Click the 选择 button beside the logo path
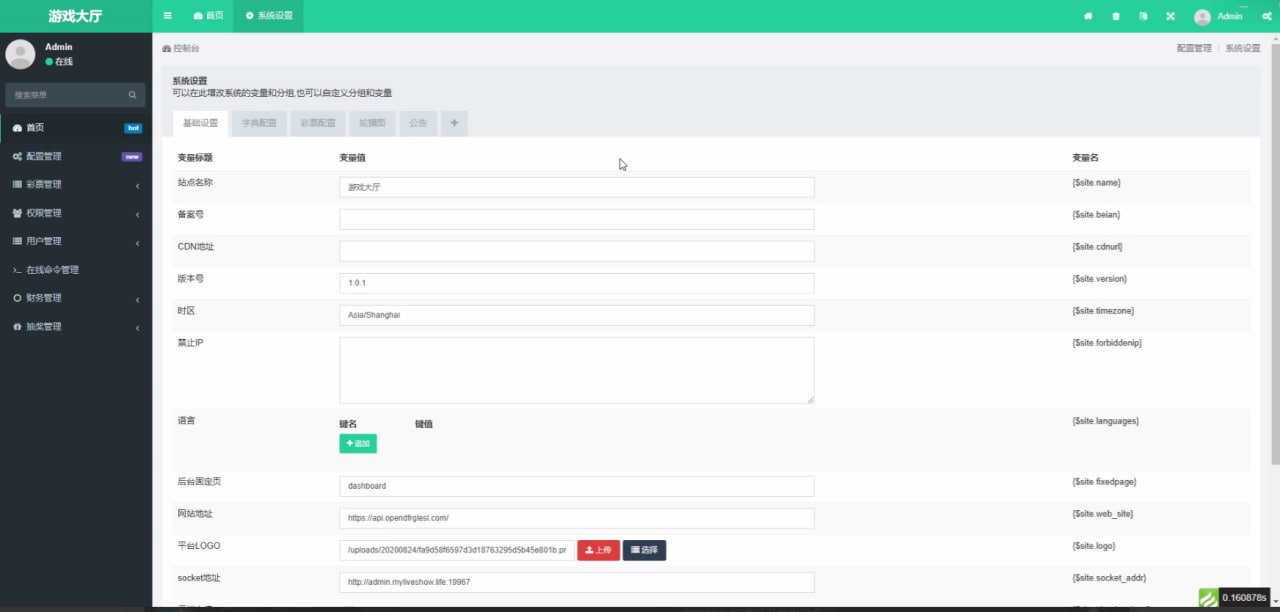The height and width of the screenshot is (612, 1280). [644, 550]
